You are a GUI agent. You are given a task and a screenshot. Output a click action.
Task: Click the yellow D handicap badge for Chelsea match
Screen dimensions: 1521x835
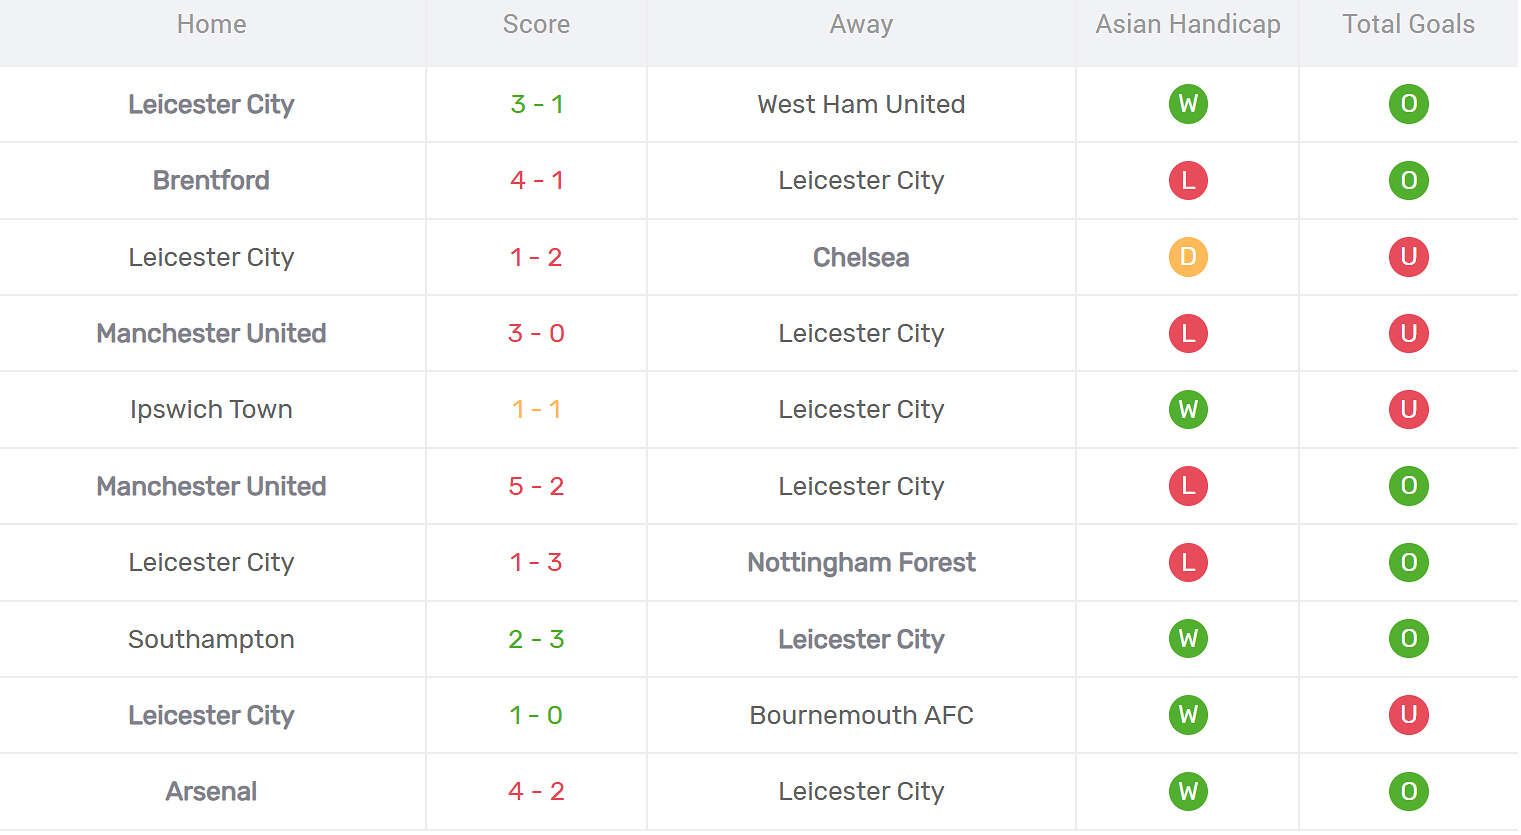[1188, 257]
